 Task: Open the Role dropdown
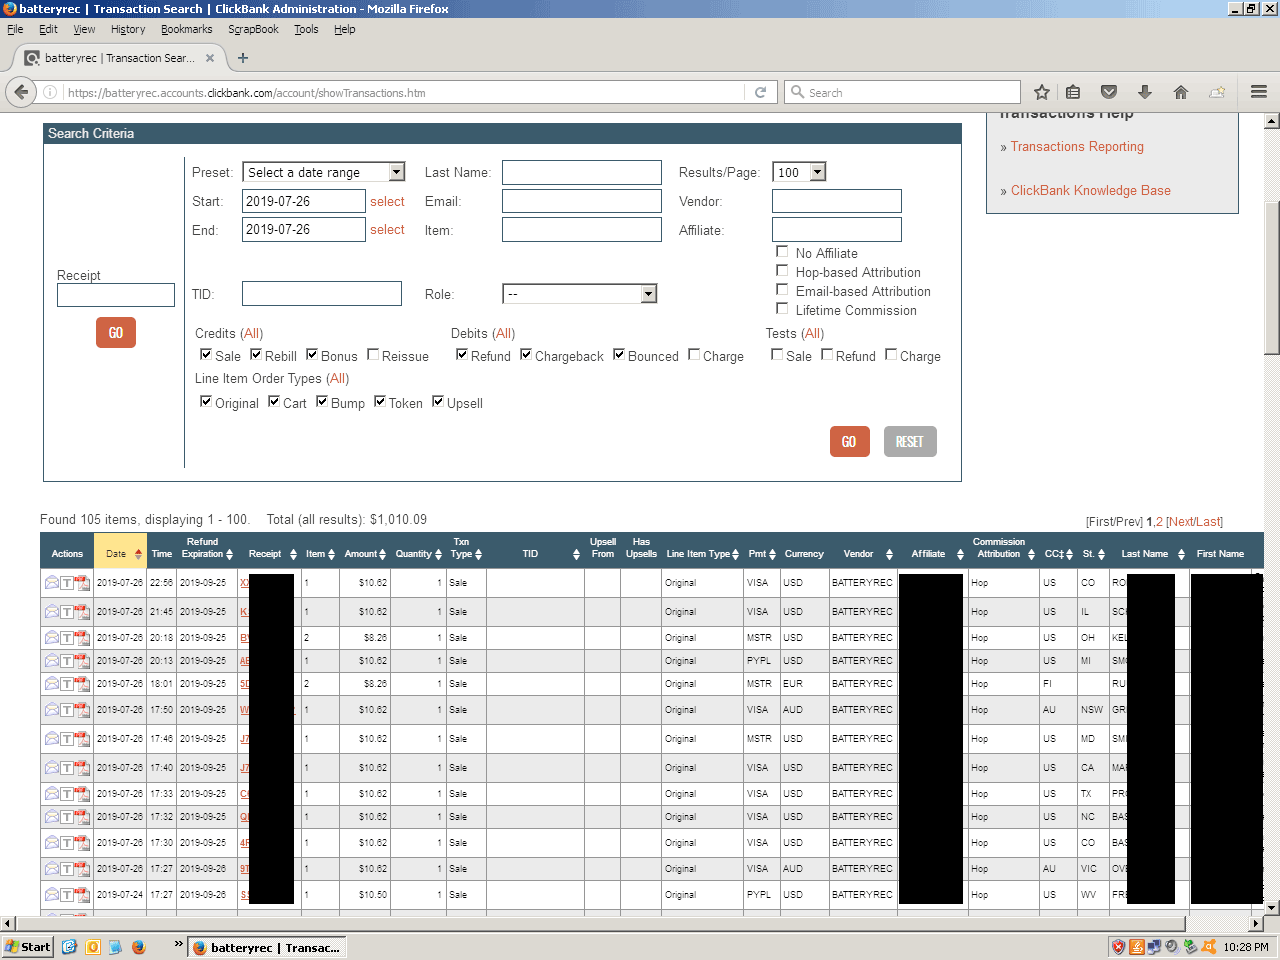click(x=580, y=294)
